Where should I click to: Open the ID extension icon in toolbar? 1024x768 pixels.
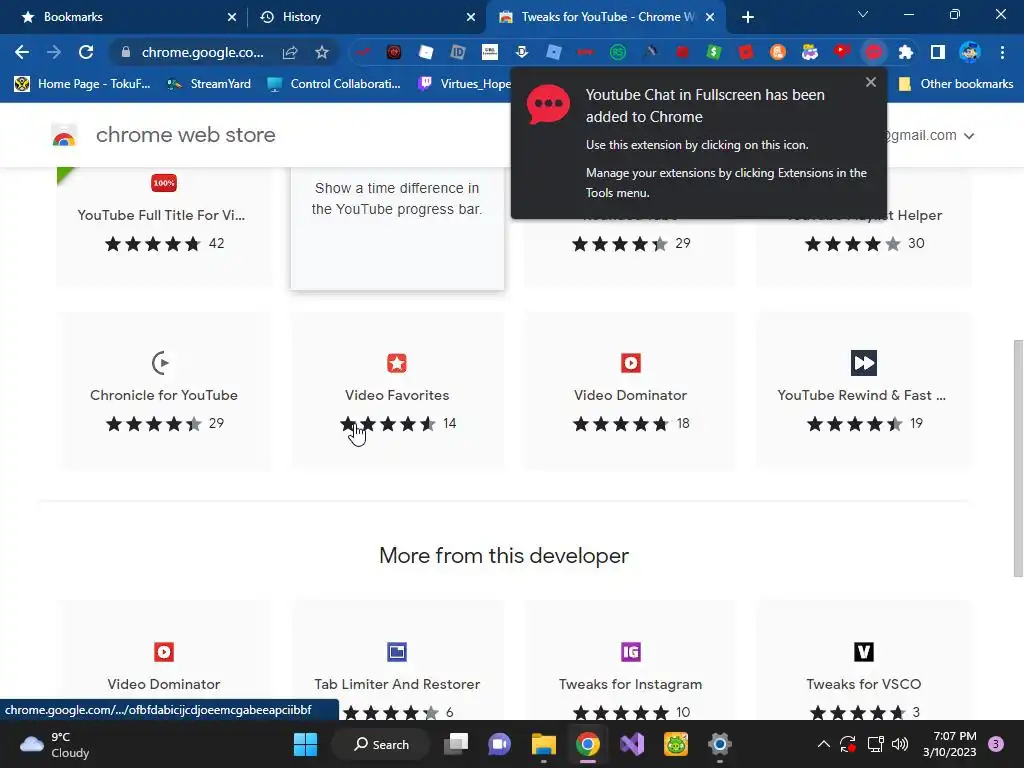[458, 52]
